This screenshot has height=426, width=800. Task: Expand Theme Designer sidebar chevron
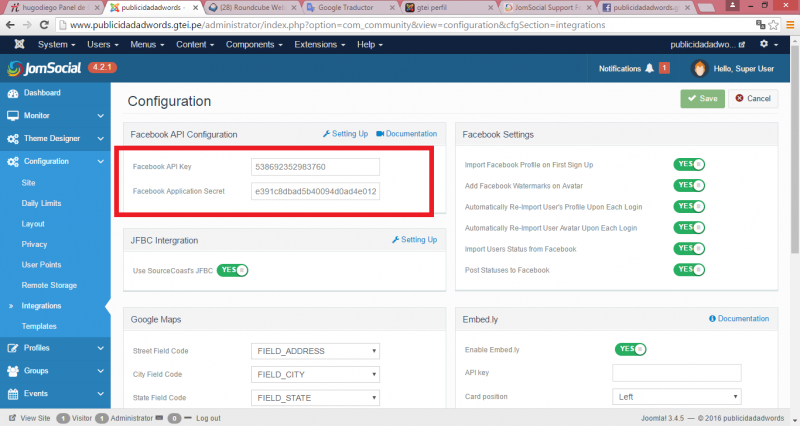click(101, 139)
